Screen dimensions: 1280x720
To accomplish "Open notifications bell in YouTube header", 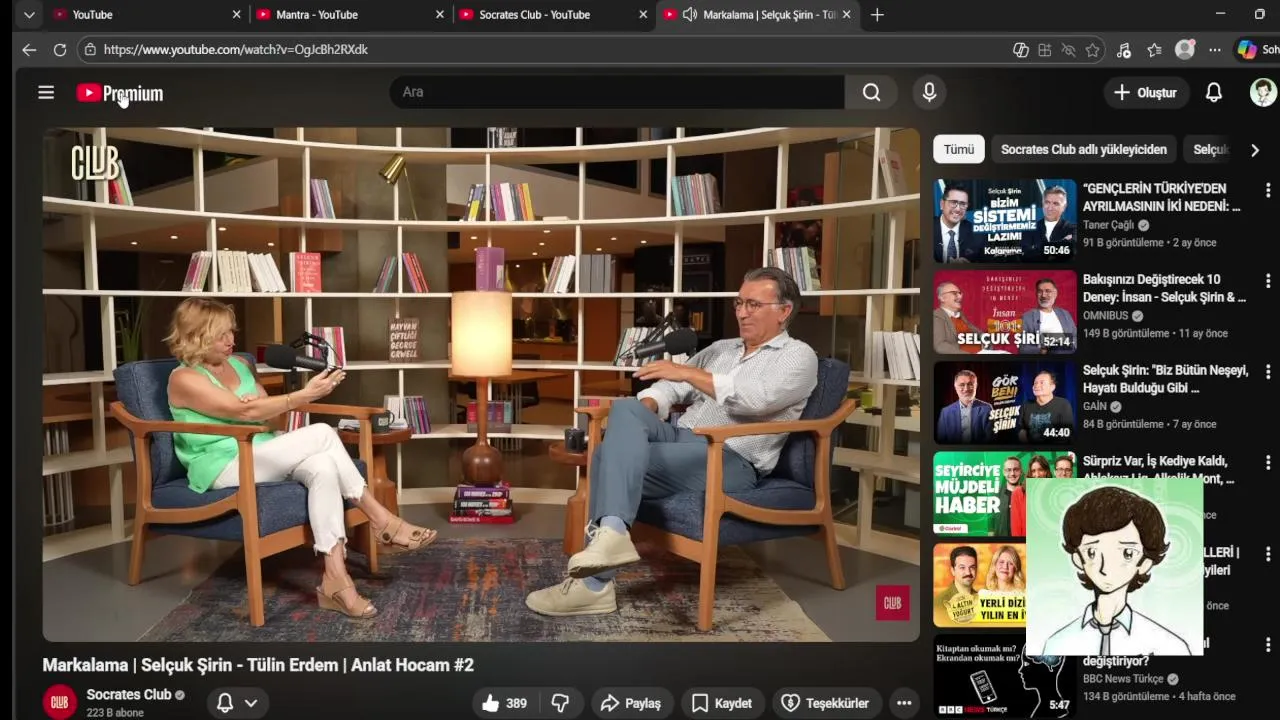I will 1213,92.
